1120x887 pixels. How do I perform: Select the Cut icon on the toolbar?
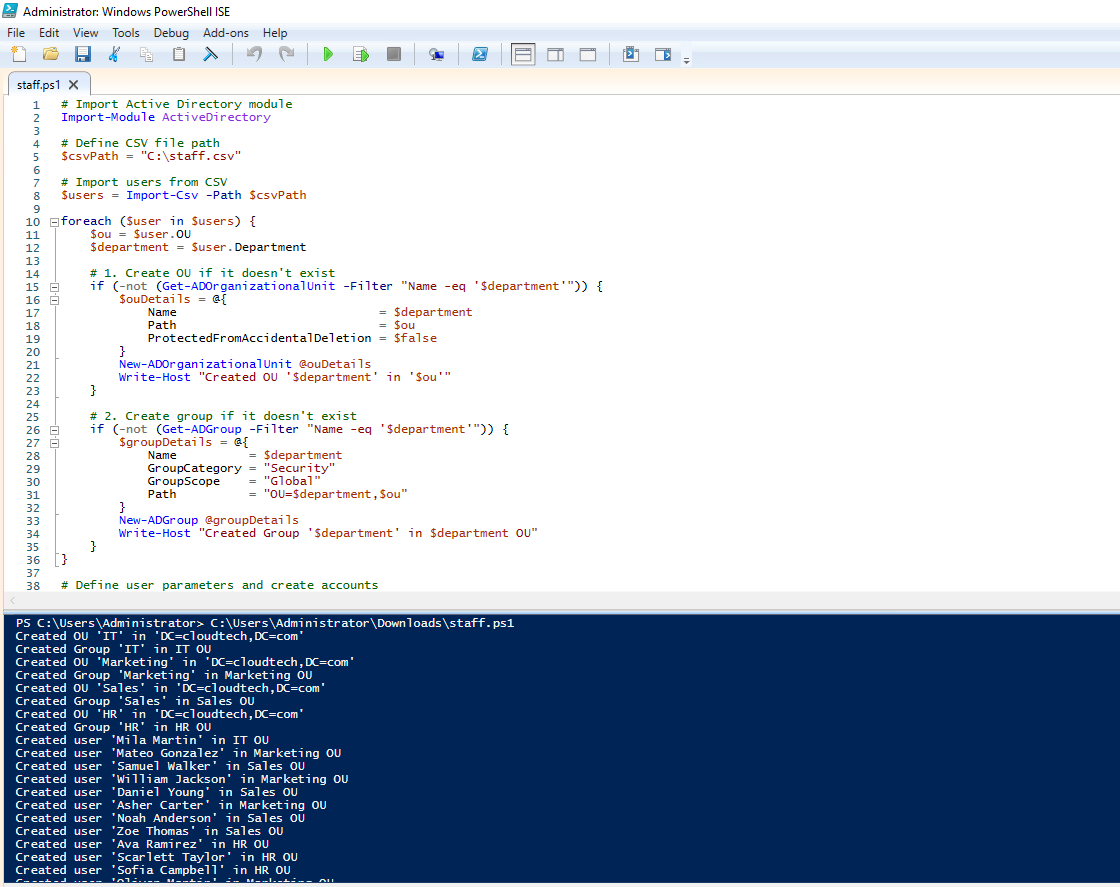pyautogui.click(x=114, y=54)
